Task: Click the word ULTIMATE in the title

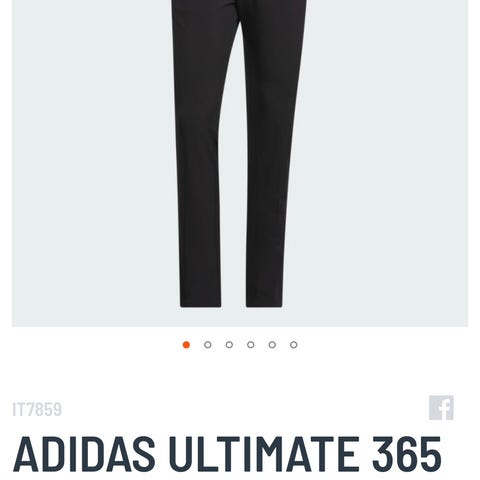Action: tap(264, 454)
